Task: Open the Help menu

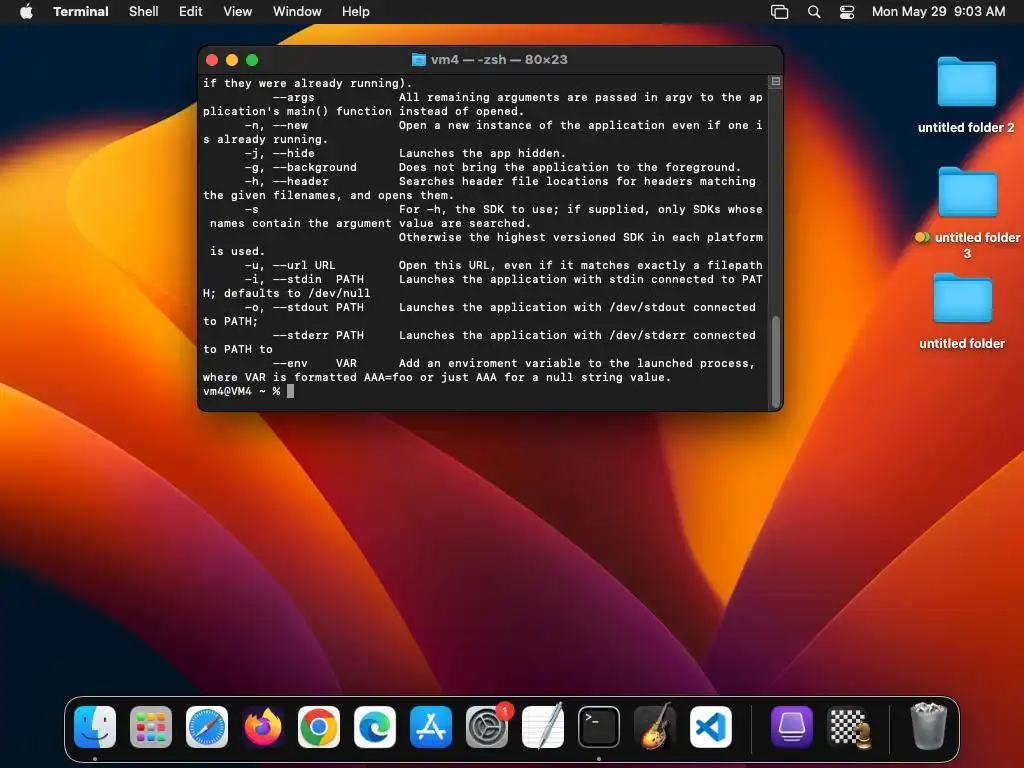Action: (356, 12)
